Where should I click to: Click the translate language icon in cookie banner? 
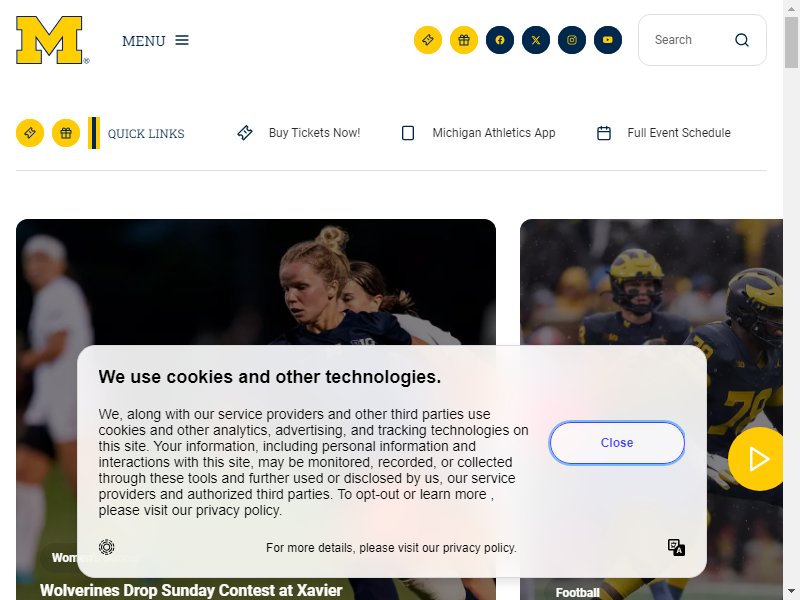pyautogui.click(x=676, y=547)
